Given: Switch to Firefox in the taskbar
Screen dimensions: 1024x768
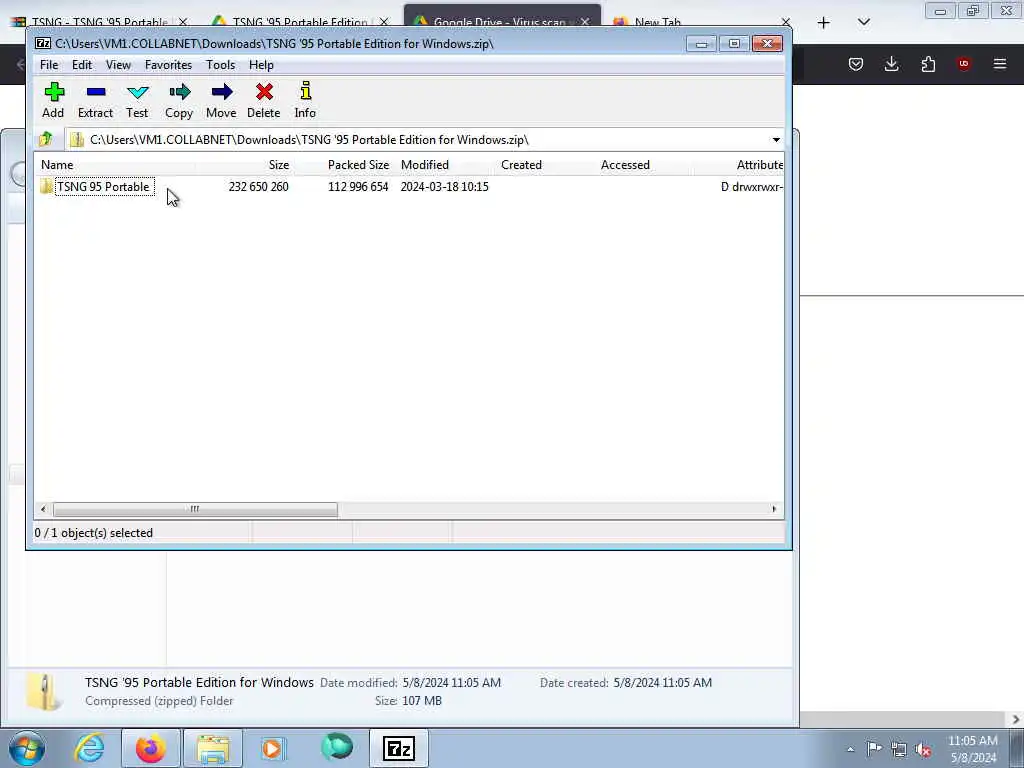Looking at the screenshot, I should (150, 748).
